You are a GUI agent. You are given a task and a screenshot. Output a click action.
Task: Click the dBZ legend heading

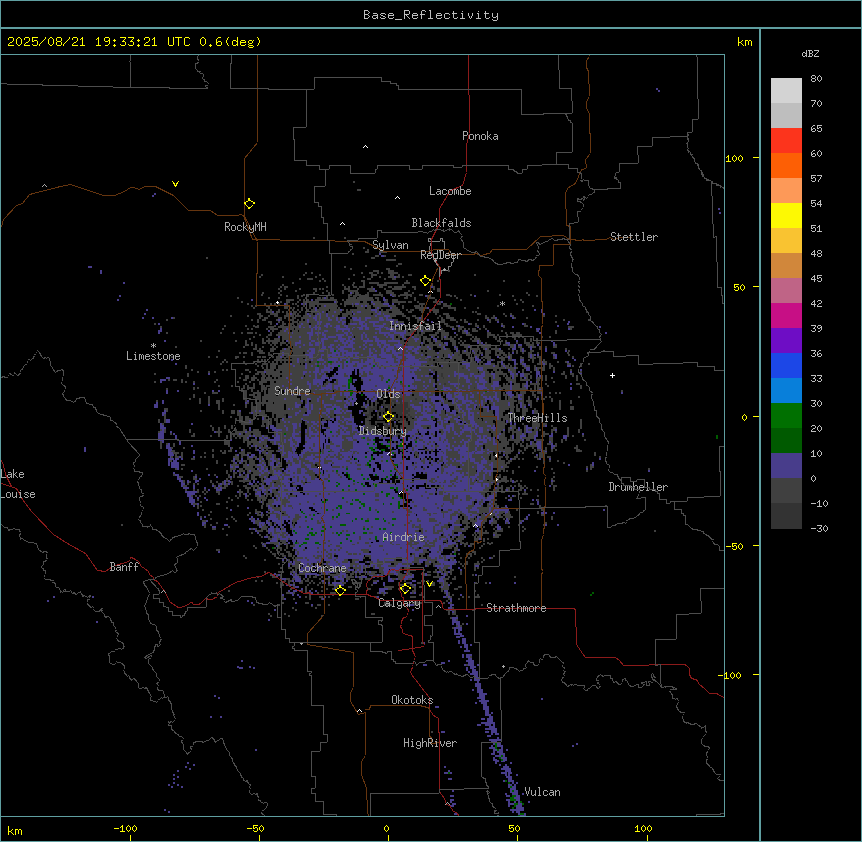(810, 53)
